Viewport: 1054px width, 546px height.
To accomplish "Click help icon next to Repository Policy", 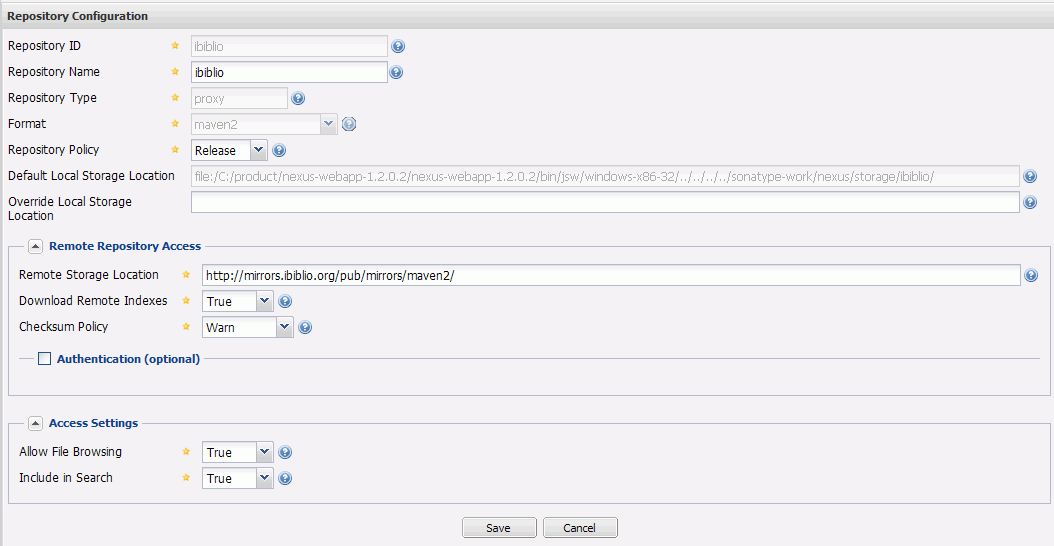I will (279, 150).
